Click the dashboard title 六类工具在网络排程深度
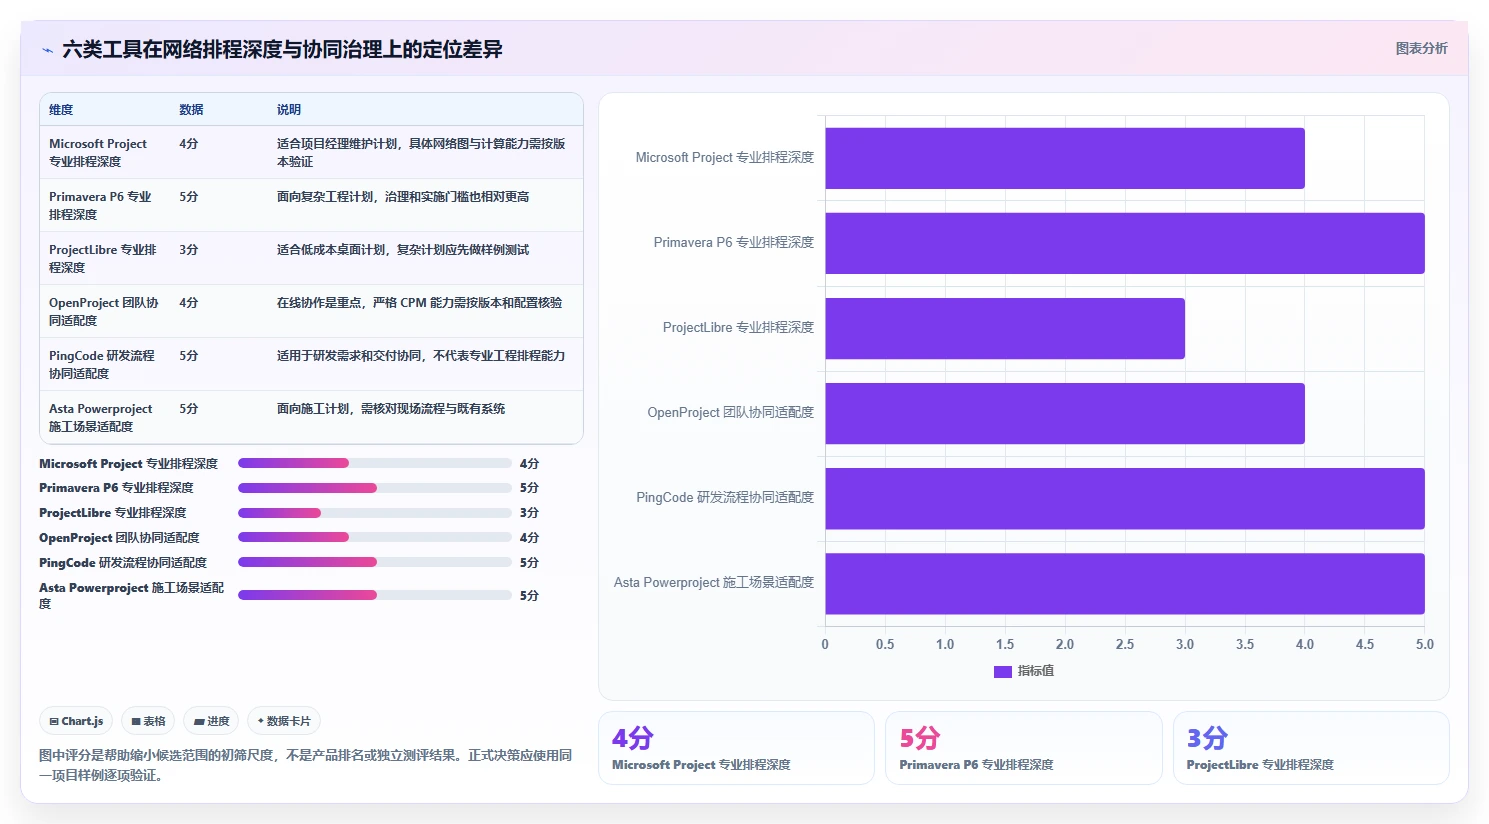 tap(282, 50)
